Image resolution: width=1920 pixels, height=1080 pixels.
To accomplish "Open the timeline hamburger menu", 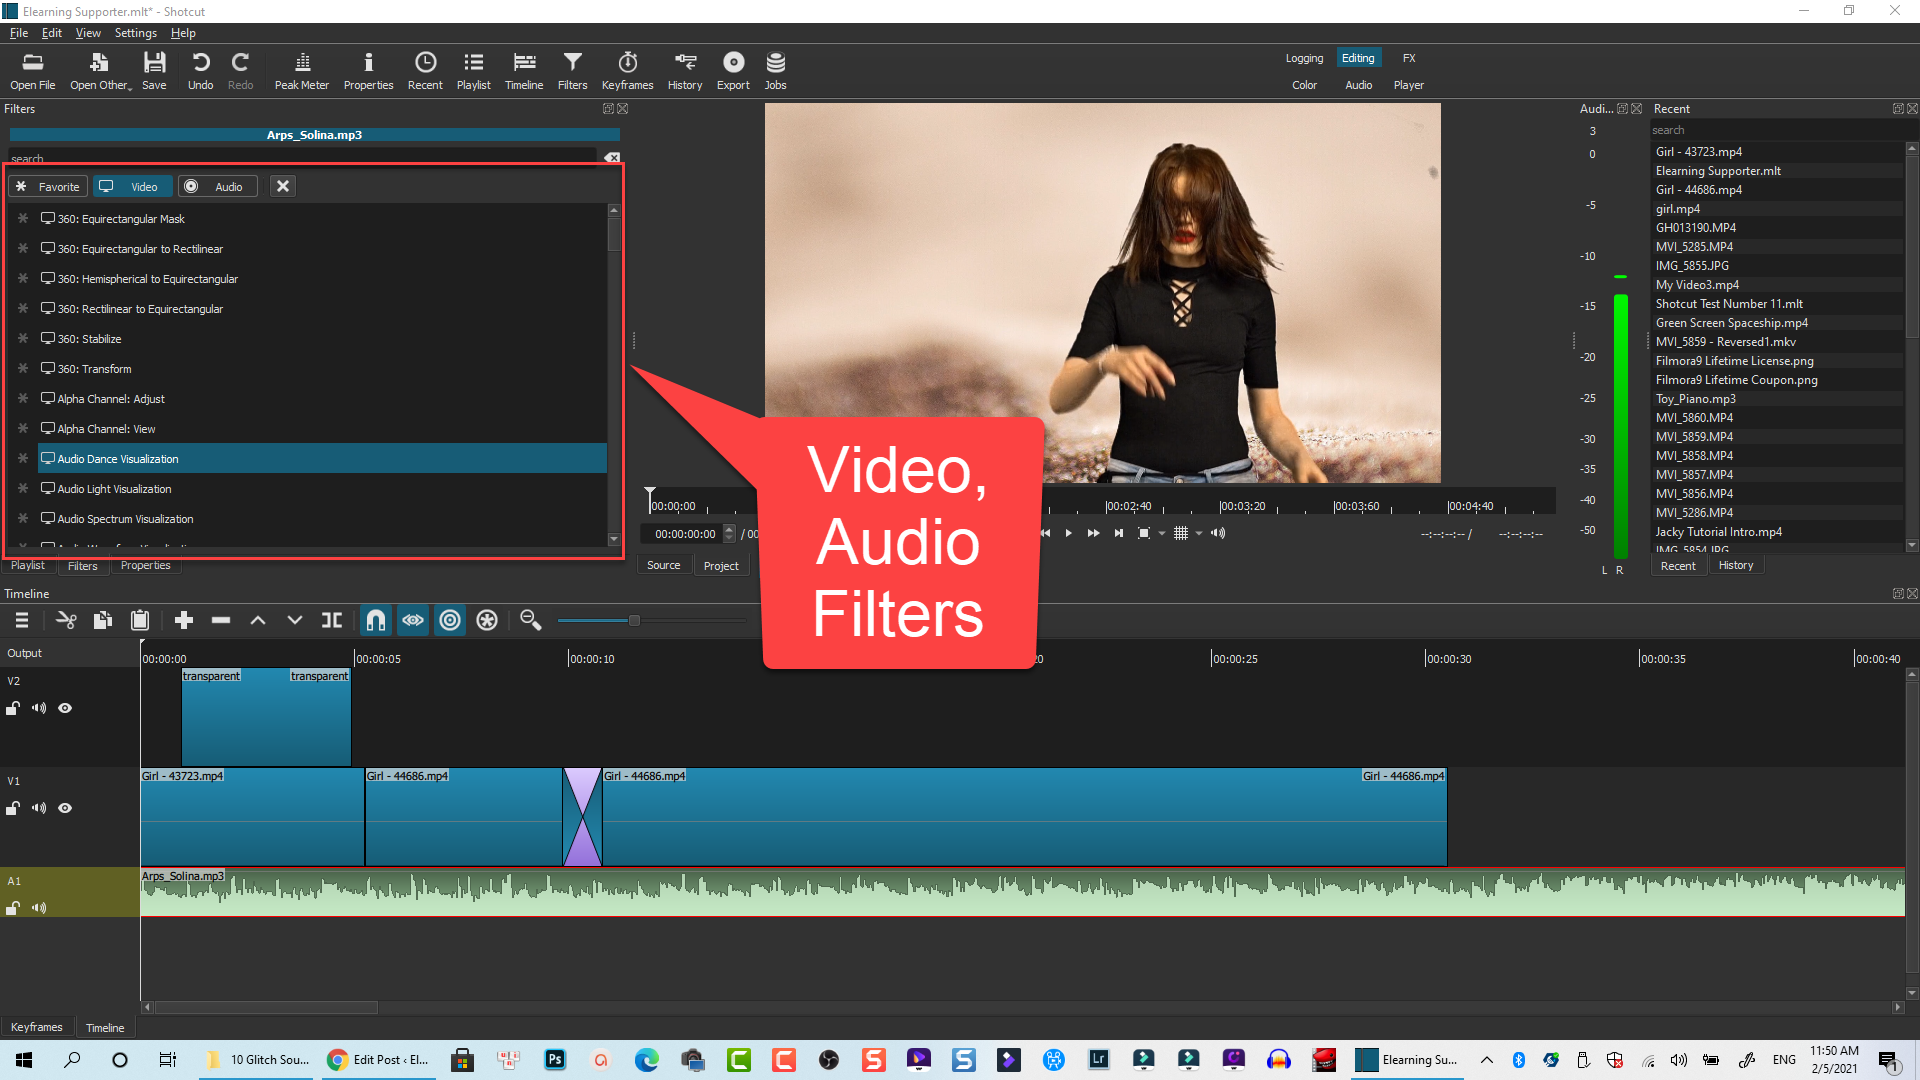I will point(20,620).
